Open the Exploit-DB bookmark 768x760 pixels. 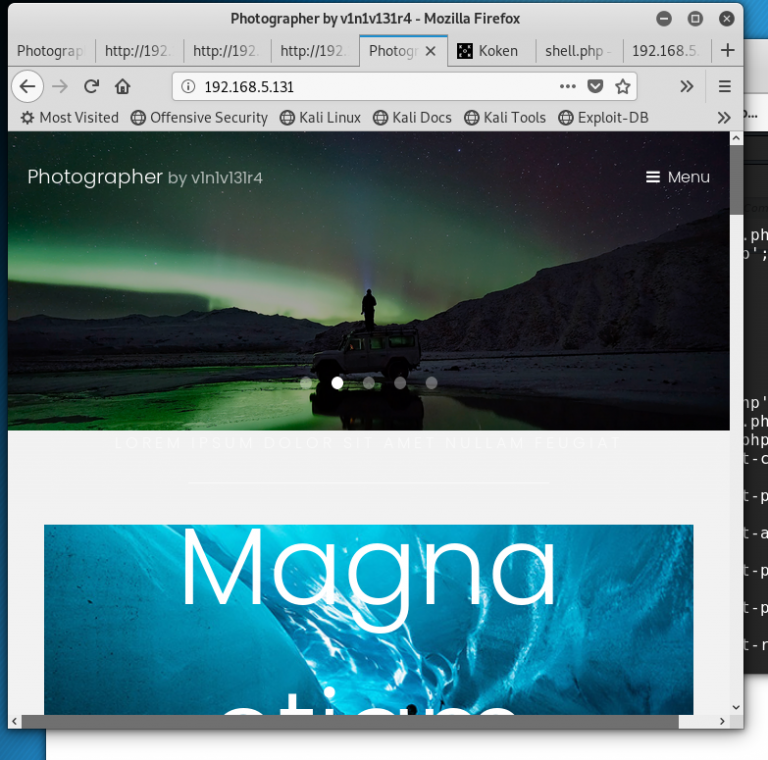(603, 118)
